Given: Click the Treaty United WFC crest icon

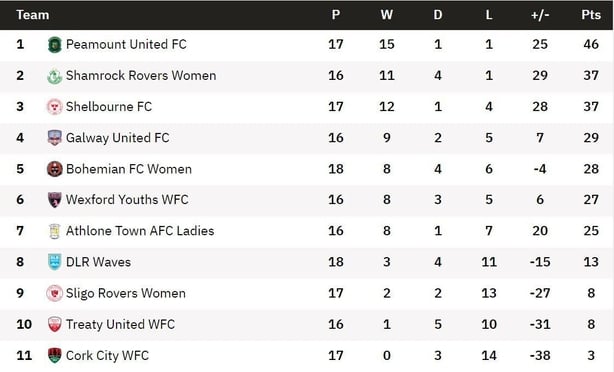Looking at the screenshot, I should tap(54, 324).
